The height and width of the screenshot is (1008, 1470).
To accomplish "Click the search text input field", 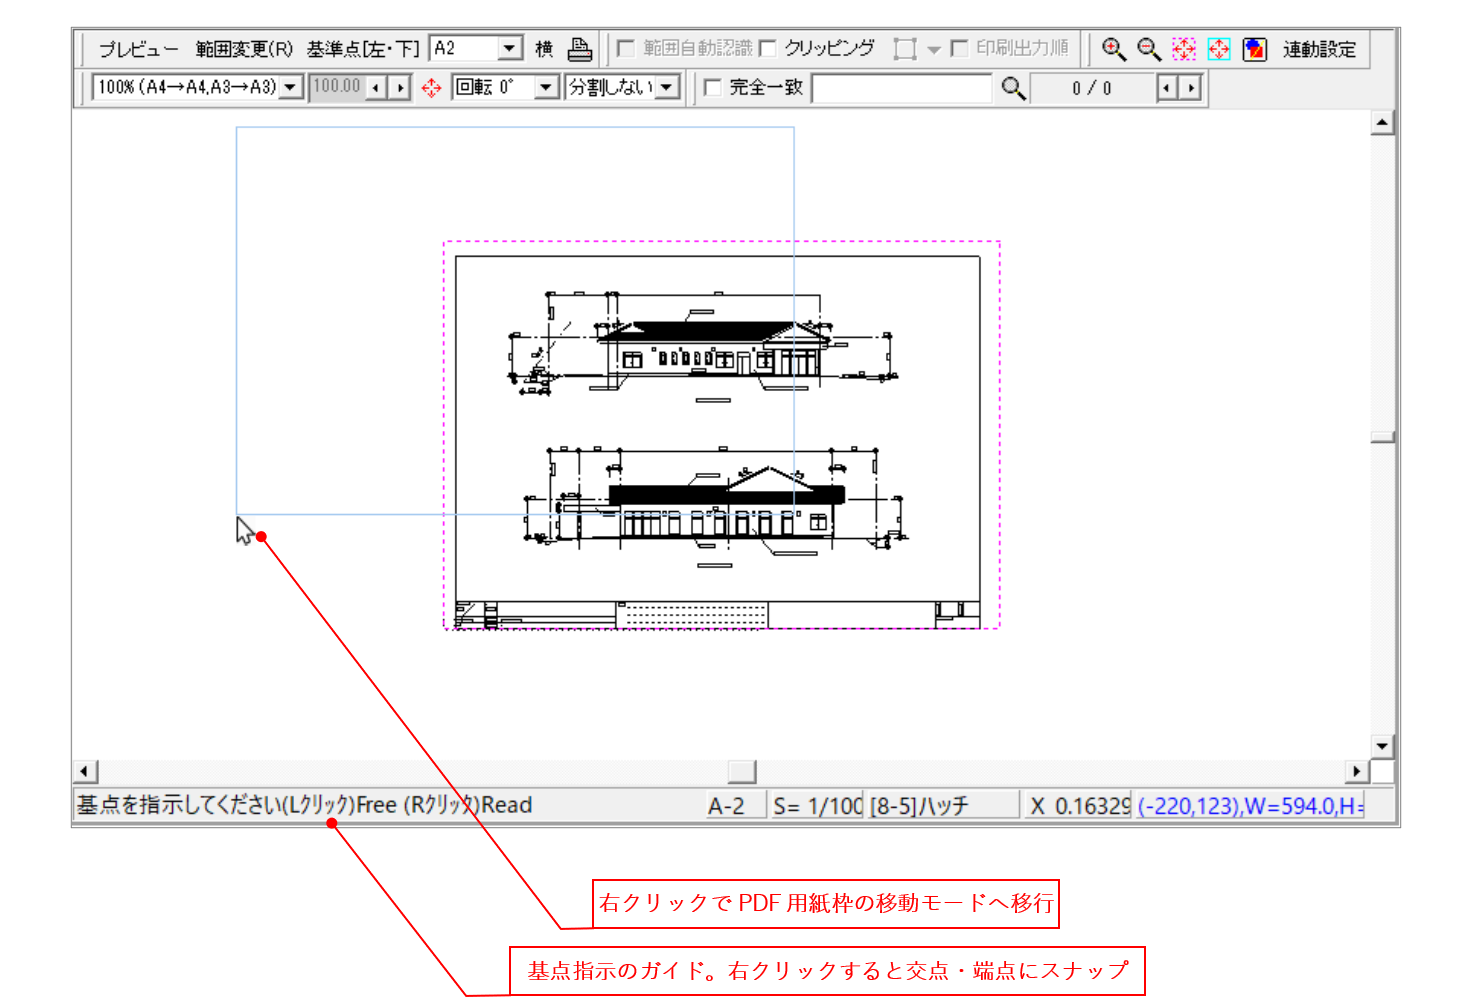I will click(902, 88).
